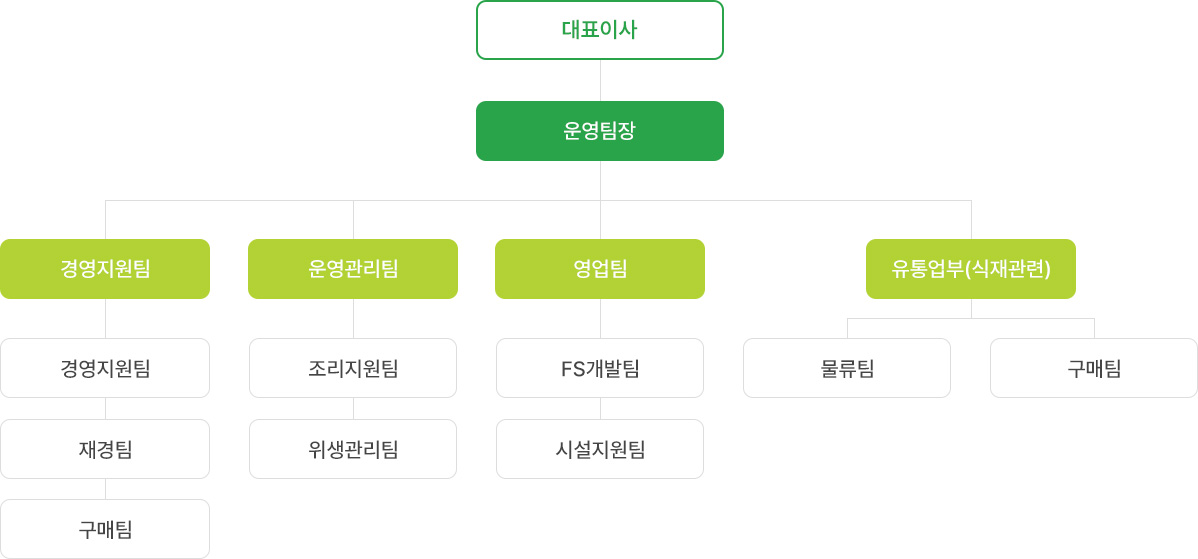Click the 물류팀 team box
This screenshot has width=1198, height=559.
847,368
